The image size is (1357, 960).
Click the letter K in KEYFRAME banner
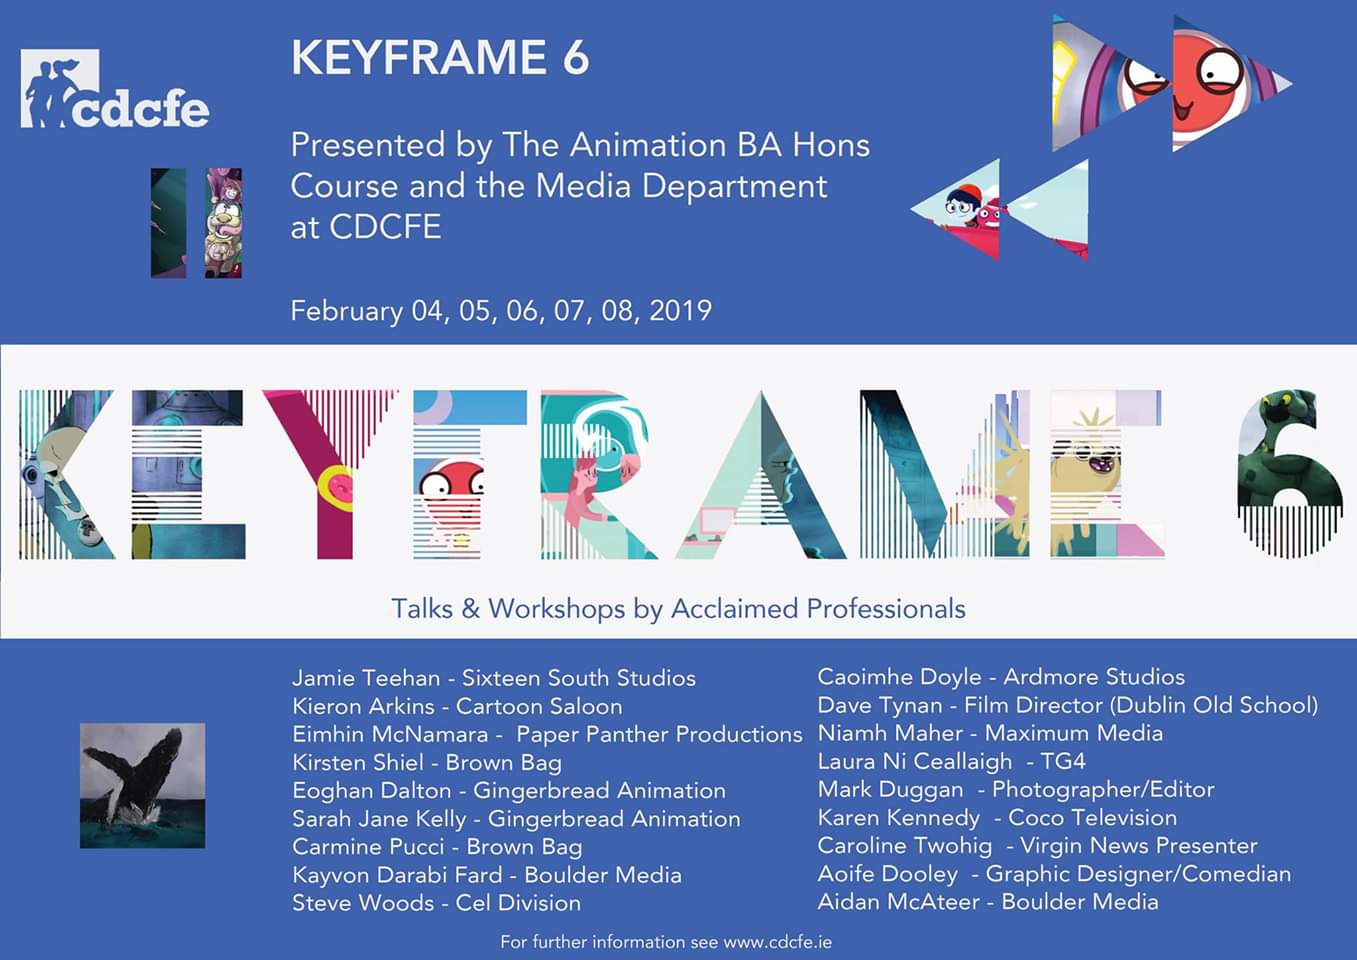pyautogui.click(x=64, y=473)
